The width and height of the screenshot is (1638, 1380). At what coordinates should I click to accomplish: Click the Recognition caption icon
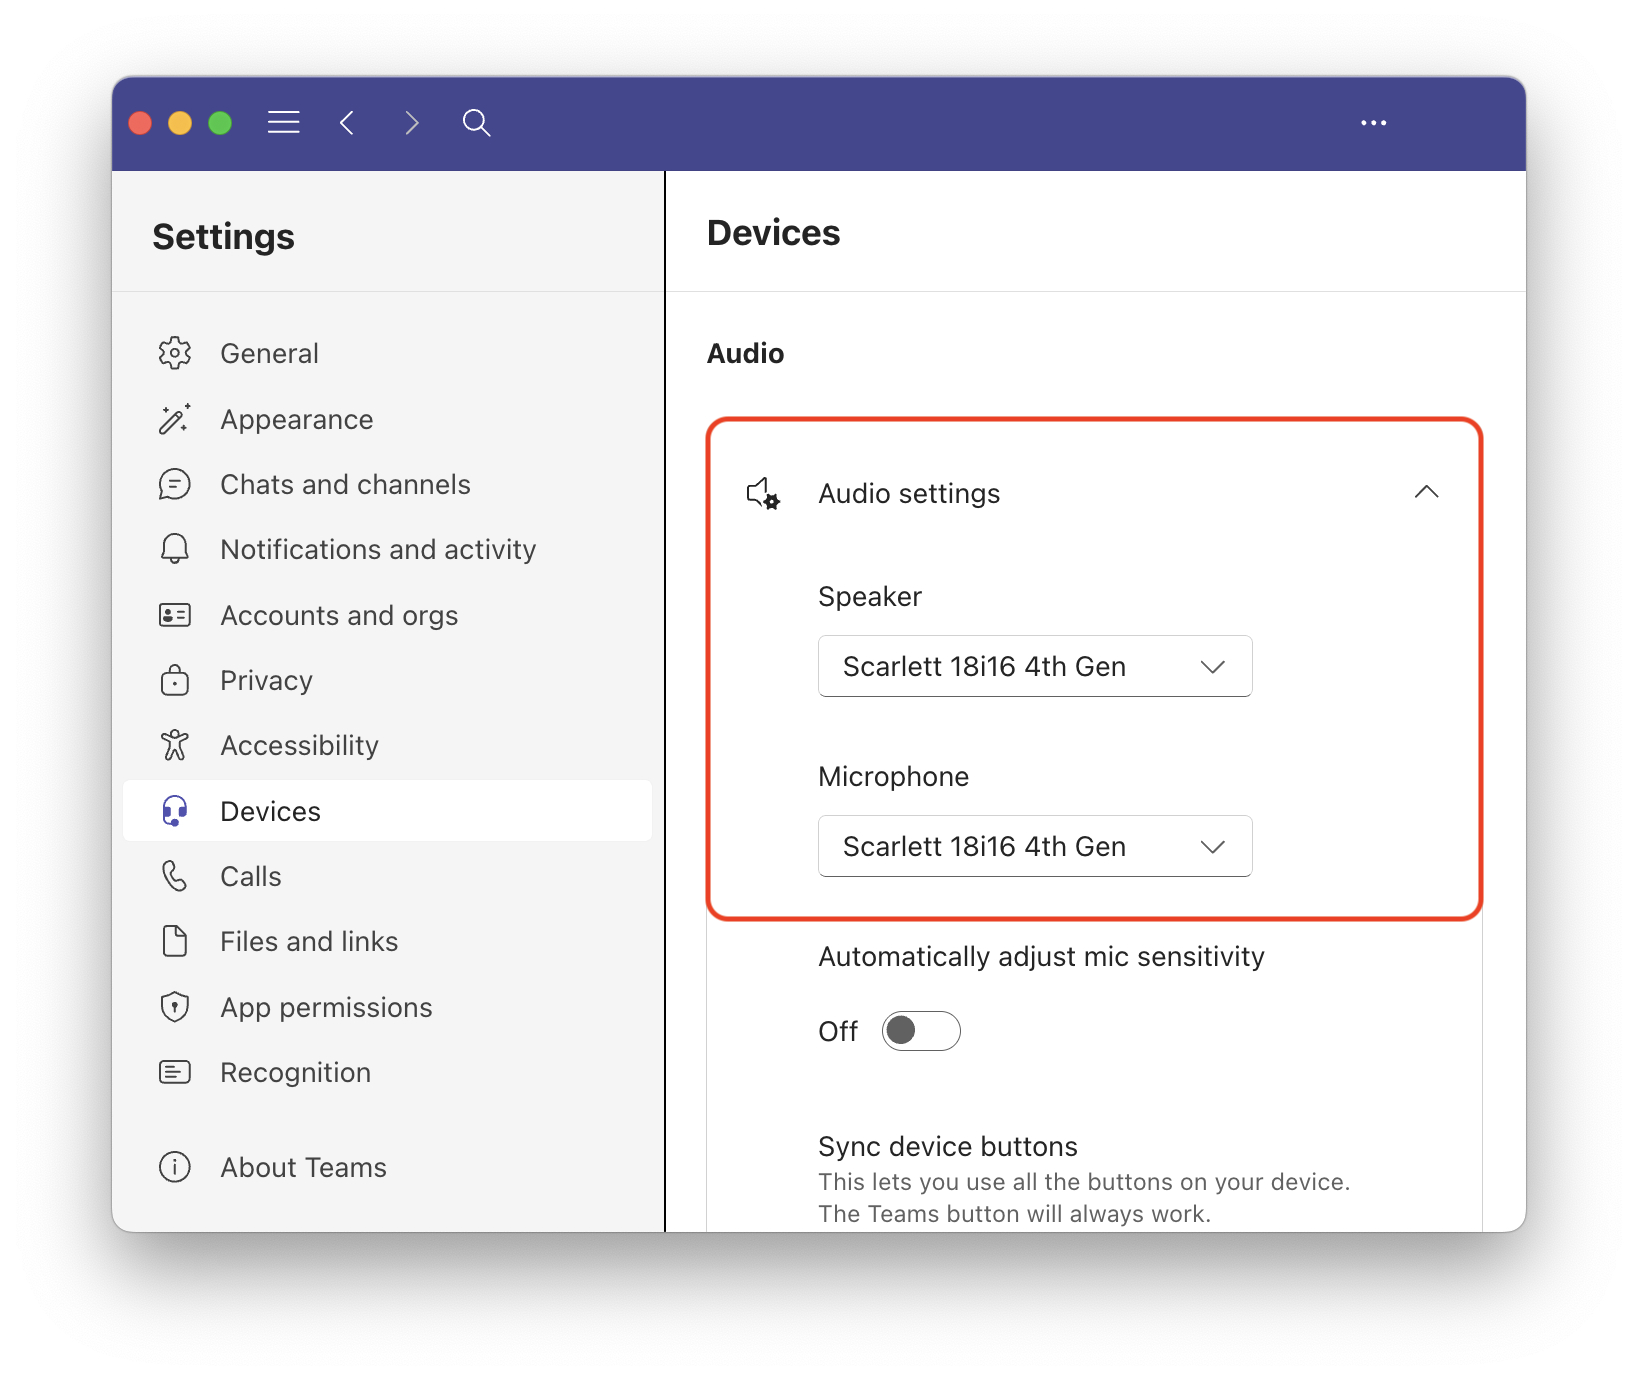pyautogui.click(x=175, y=1072)
